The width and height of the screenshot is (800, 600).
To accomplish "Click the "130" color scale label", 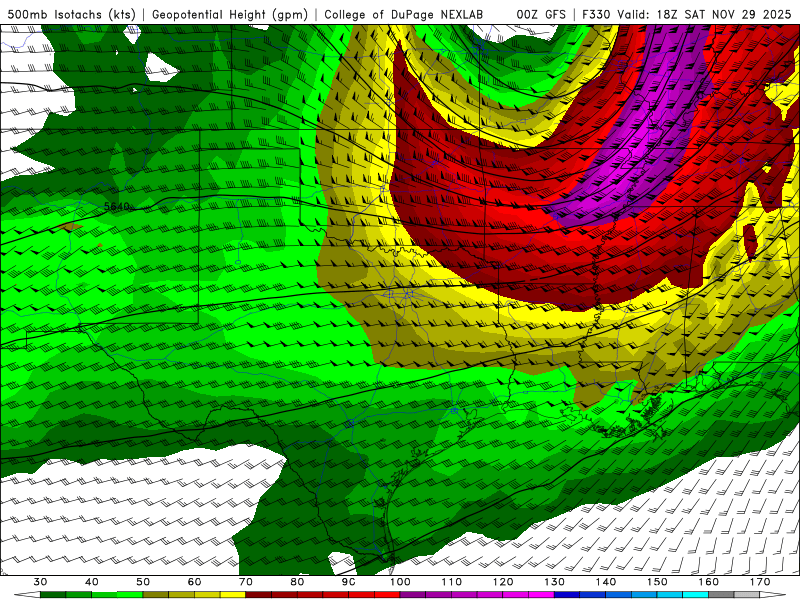I will pyautogui.click(x=555, y=582).
